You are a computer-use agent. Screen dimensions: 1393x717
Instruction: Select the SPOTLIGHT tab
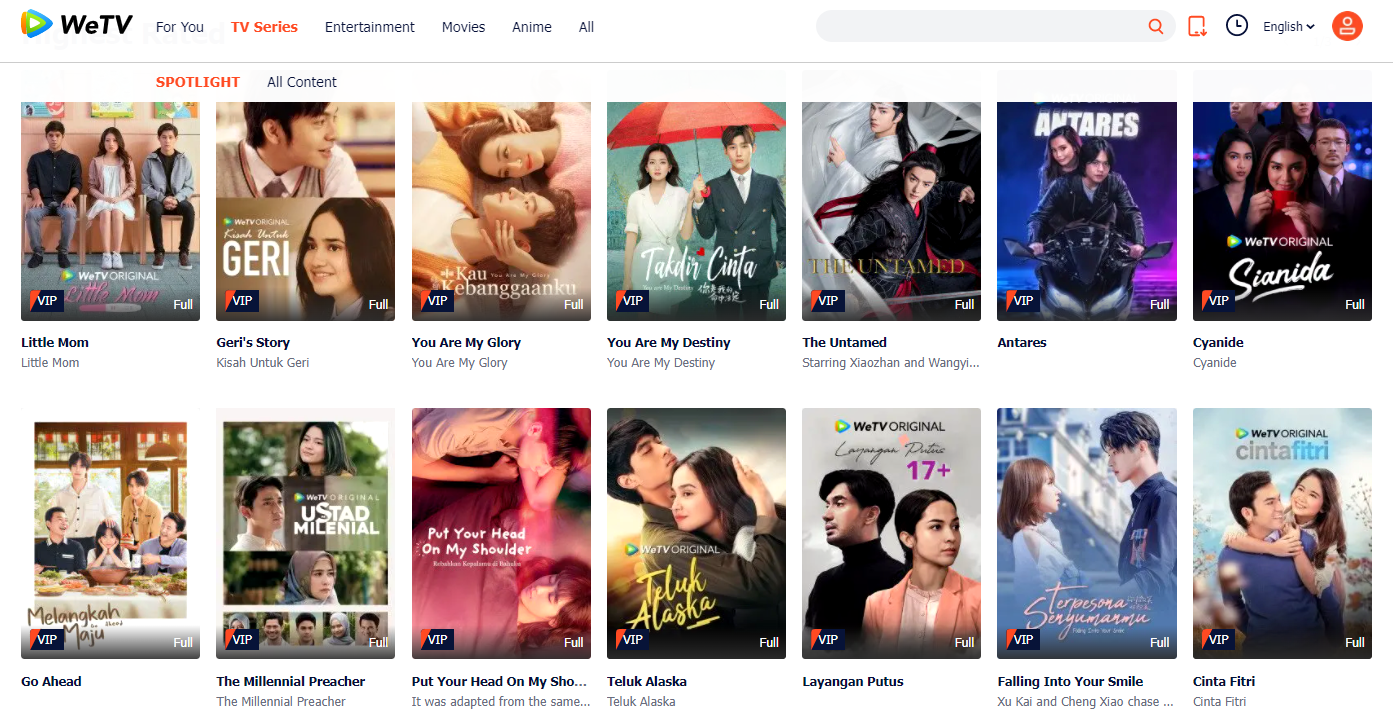point(198,82)
